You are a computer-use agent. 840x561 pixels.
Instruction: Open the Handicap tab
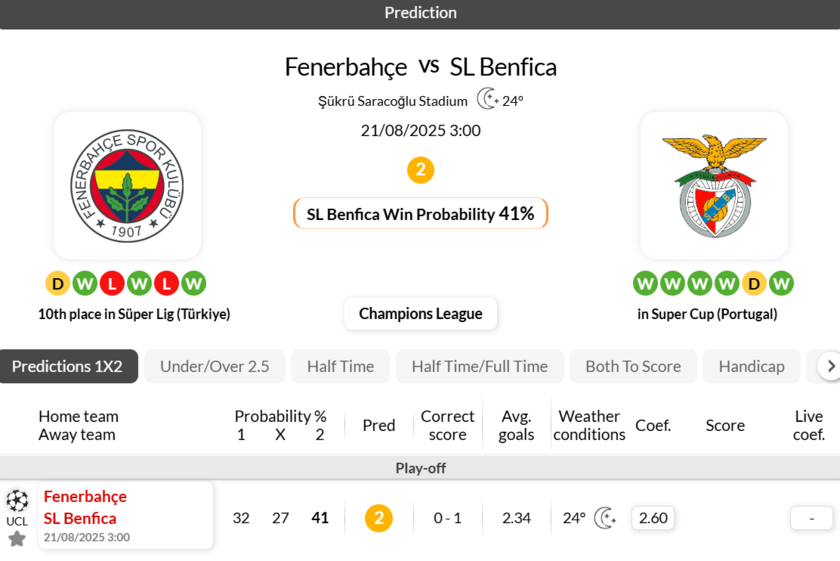click(x=751, y=366)
